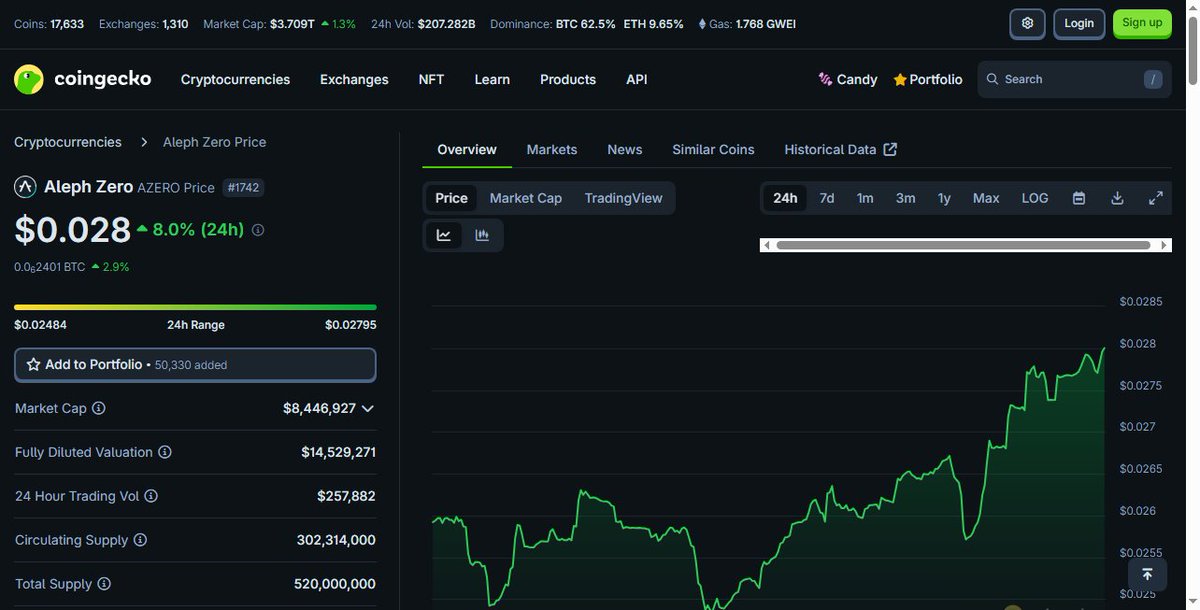Show Total Supply info tooltip
Image resolution: width=1200 pixels, height=610 pixels.
pyautogui.click(x=104, y=584)
